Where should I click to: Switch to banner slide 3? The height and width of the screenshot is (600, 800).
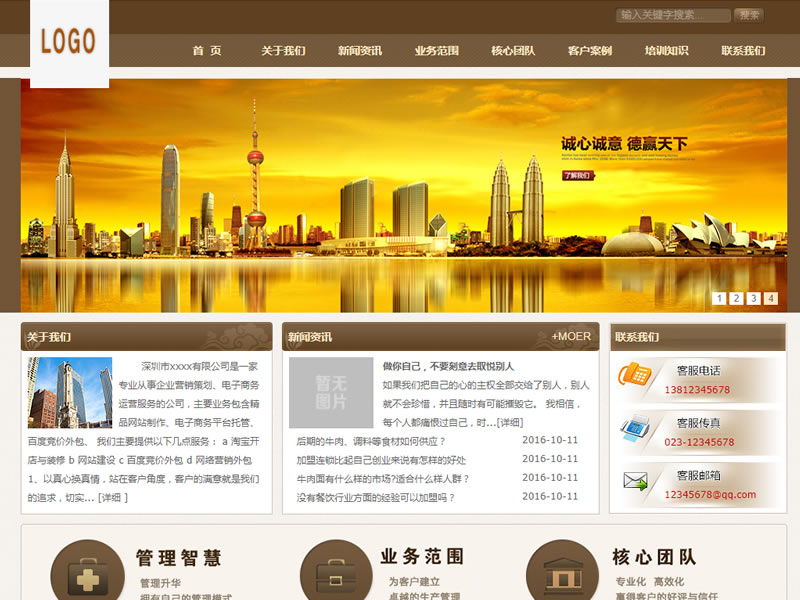click(x=754, y=298)
